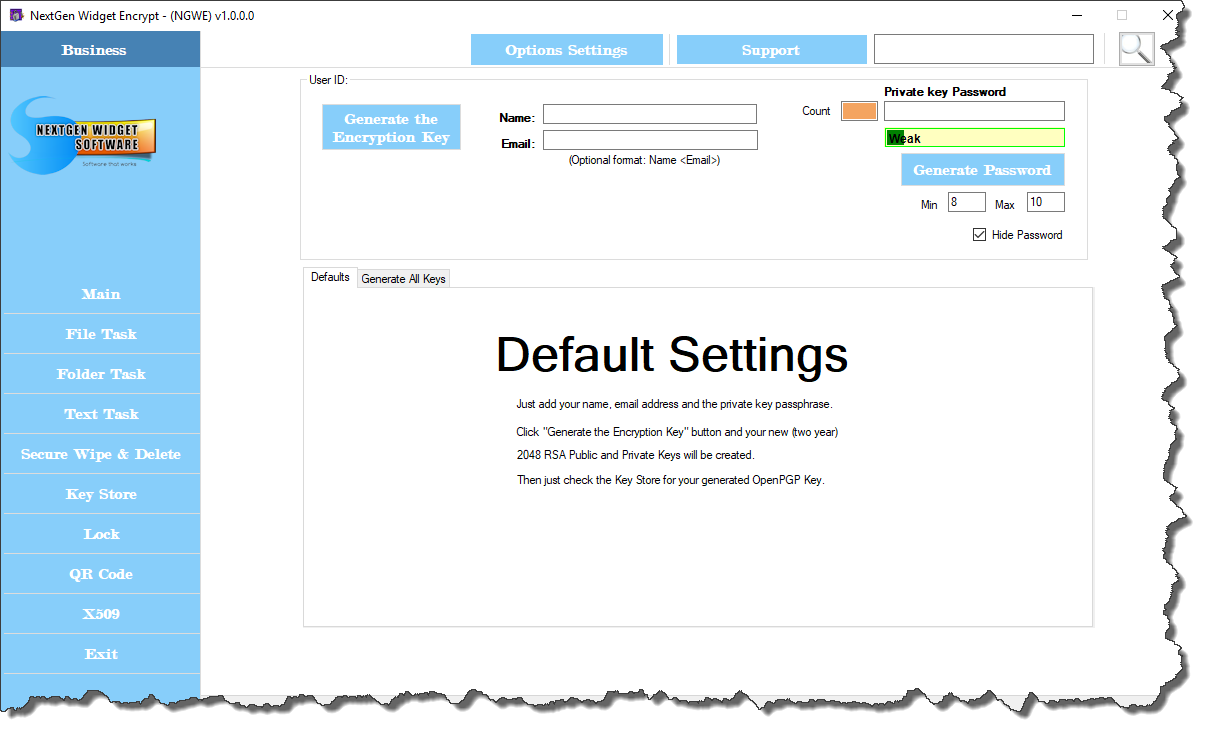Switch to the Generate All Keys tab
Viewport: 1207px width, 733px height.
(x=403, y=279)
